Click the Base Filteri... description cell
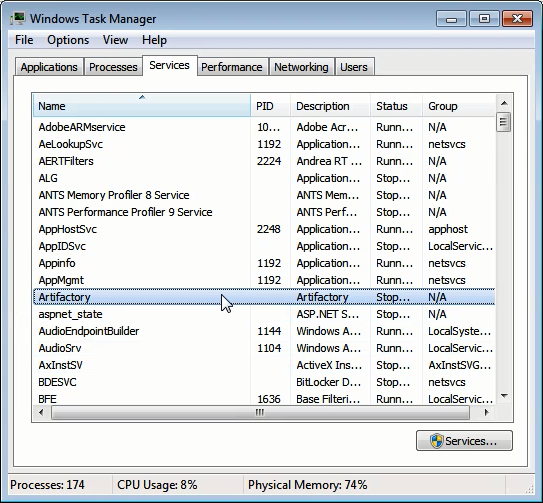The height and width of the screenshot is (503, 543). pyautogui.click(x=328, y=399)
